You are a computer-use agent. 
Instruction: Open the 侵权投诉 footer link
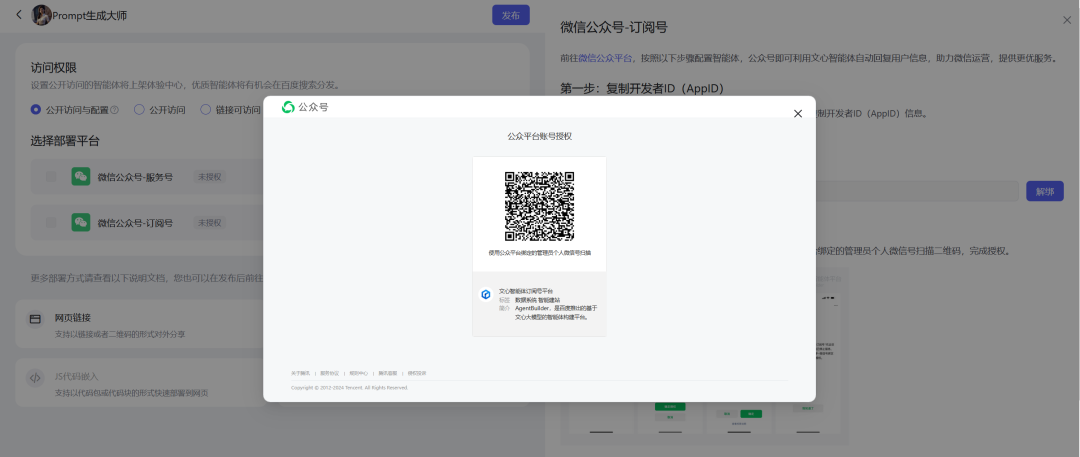tap(417, 373)
